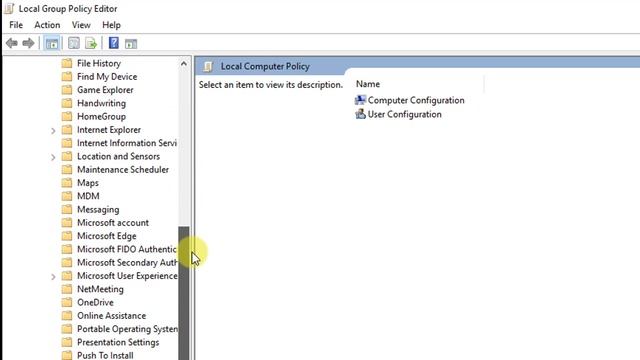
Task: Select Internet Information Services tree item
Action: coord(127,143)
